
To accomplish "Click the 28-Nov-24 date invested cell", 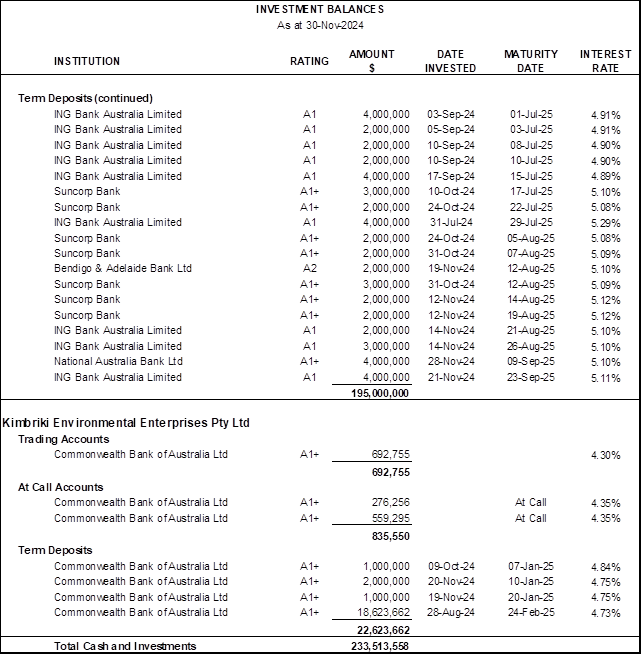I will tap(451, 361).
